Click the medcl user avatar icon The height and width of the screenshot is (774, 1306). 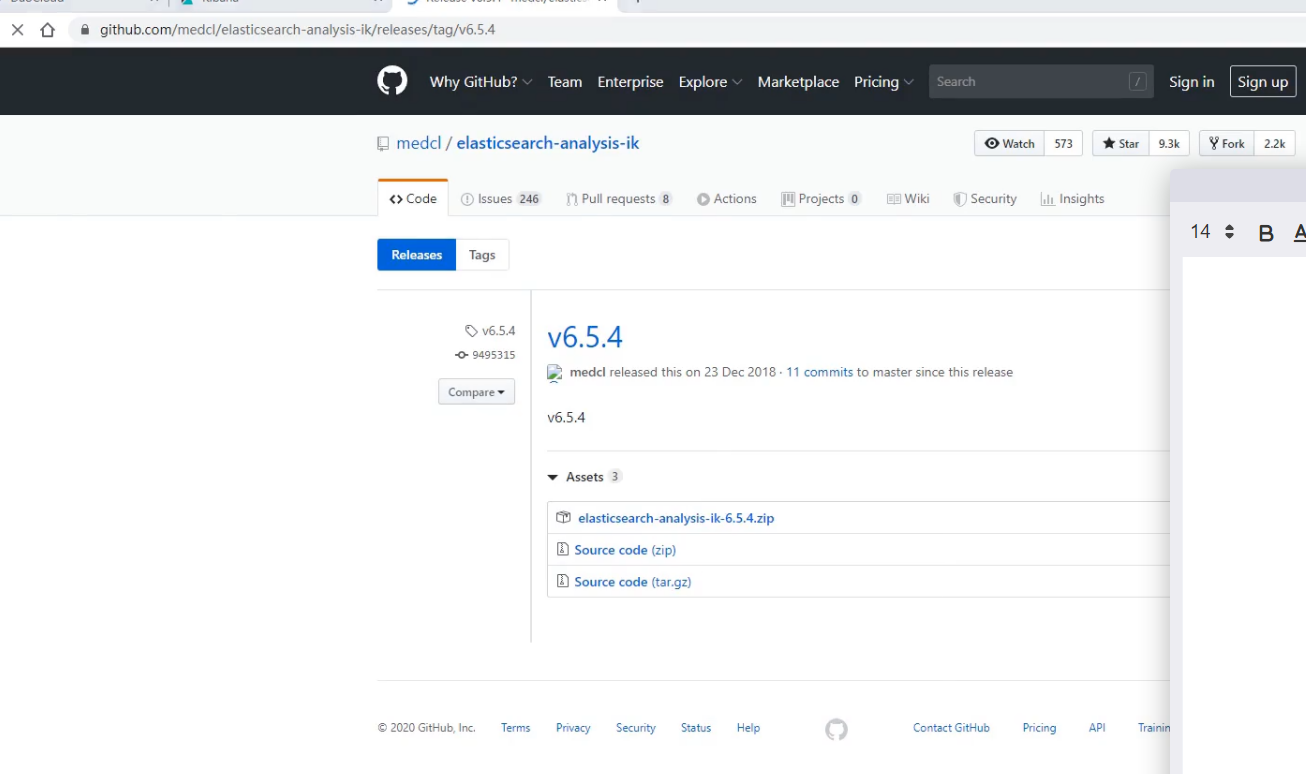pyautogui.click(x=555, y=373)
